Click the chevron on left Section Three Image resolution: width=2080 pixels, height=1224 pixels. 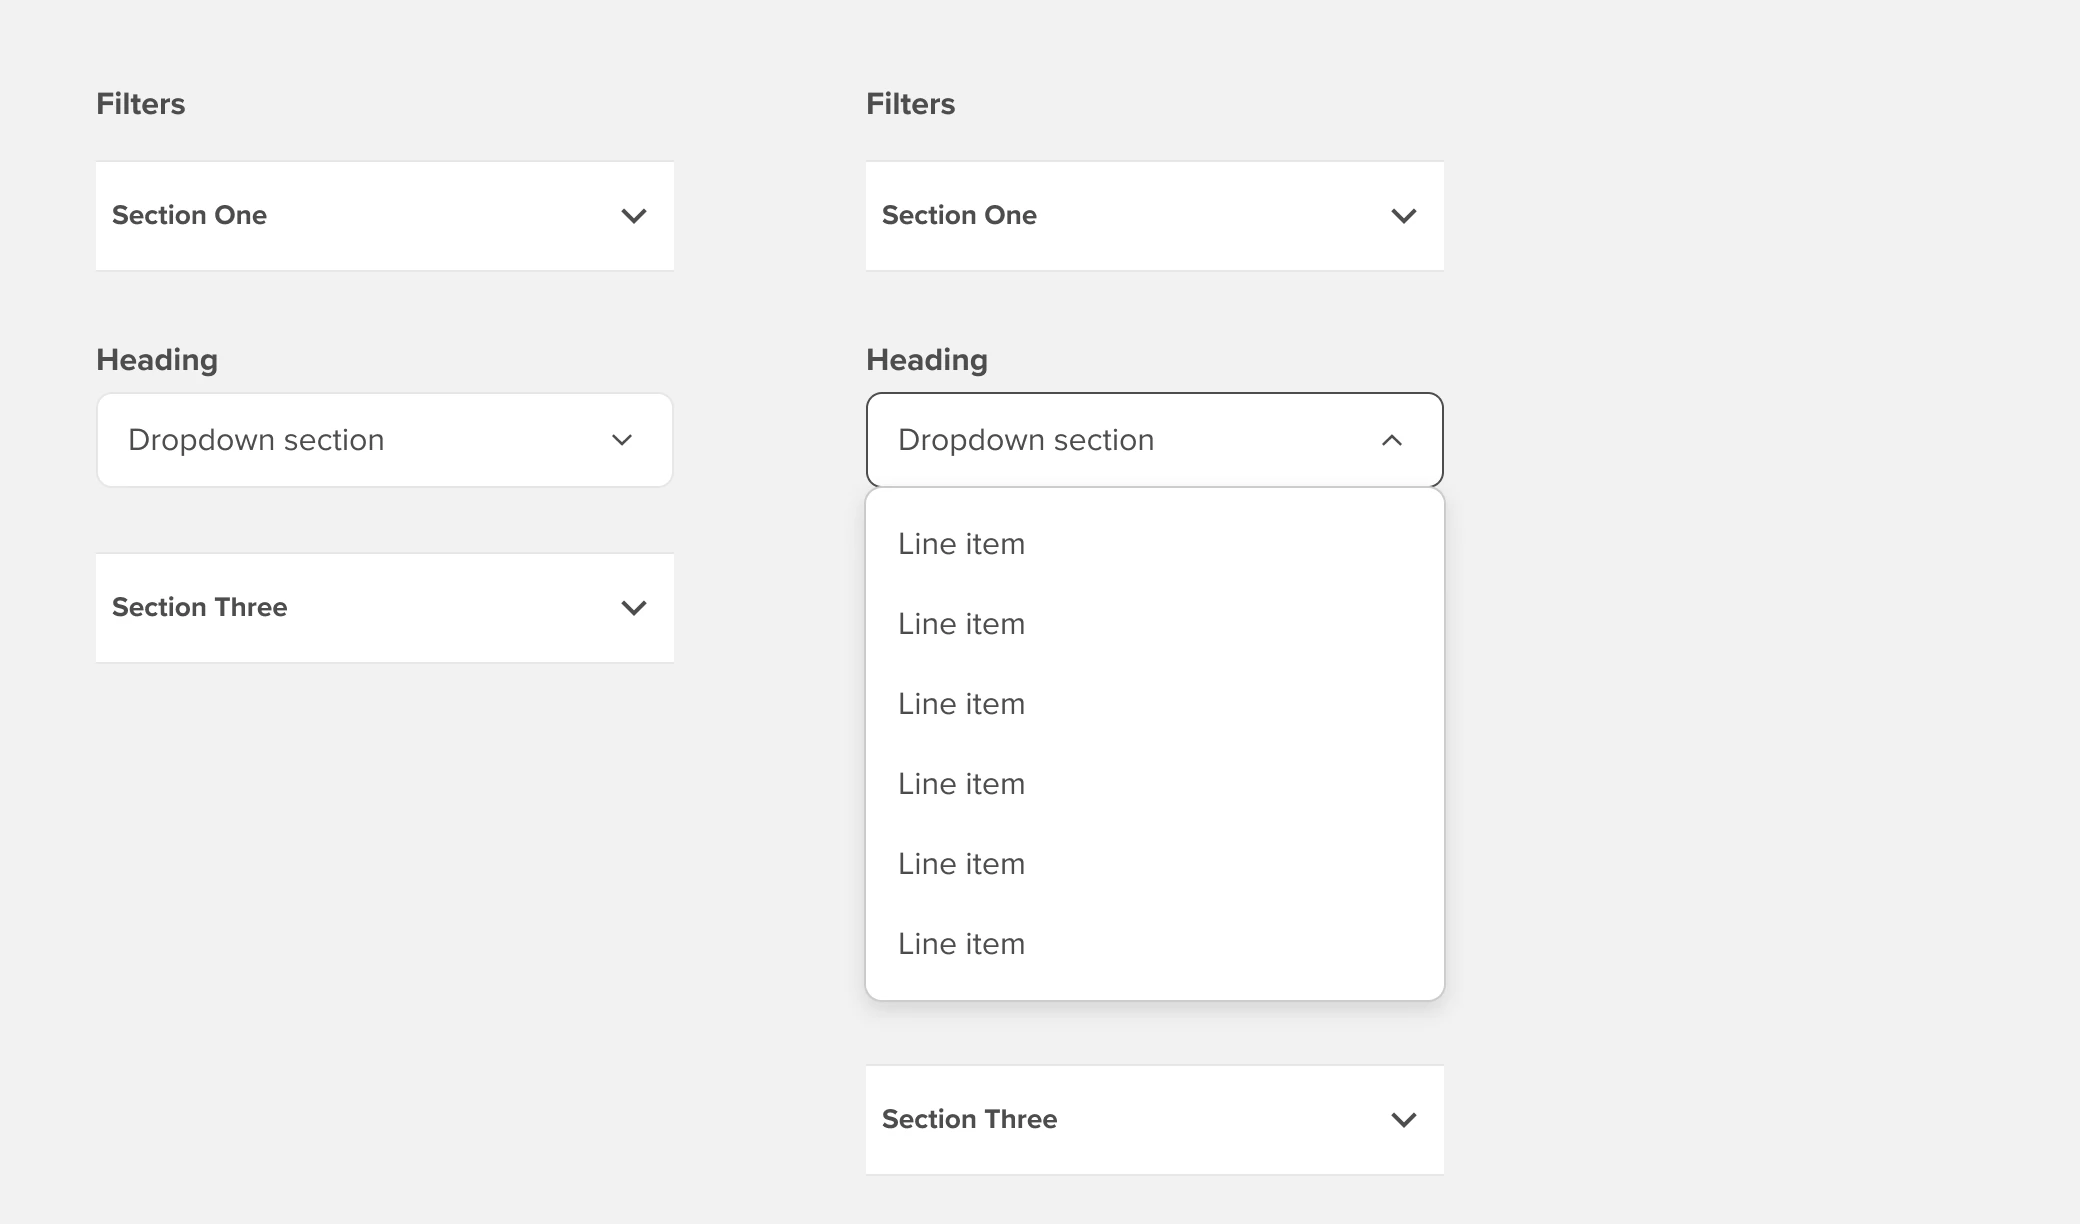[633, 608]
